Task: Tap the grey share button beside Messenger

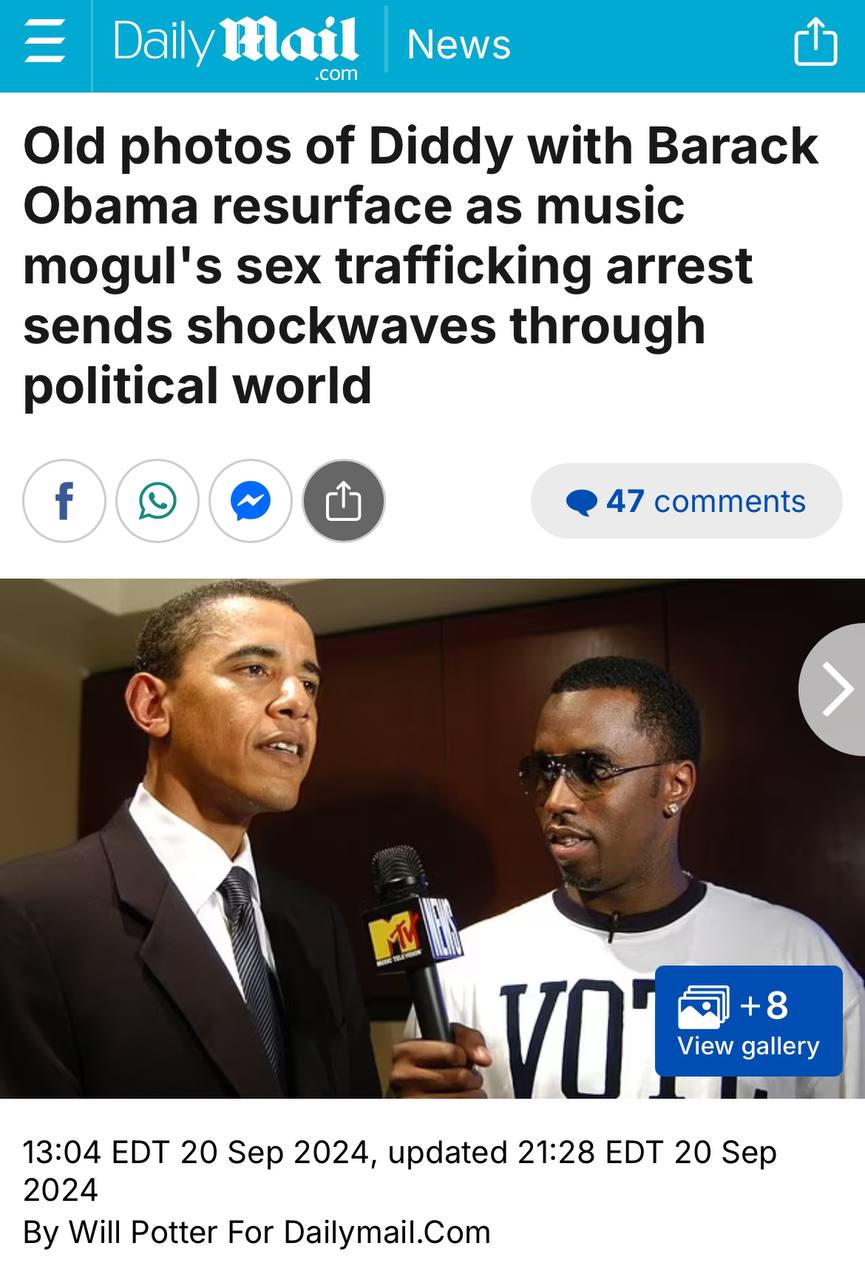Action: point(343,501)
